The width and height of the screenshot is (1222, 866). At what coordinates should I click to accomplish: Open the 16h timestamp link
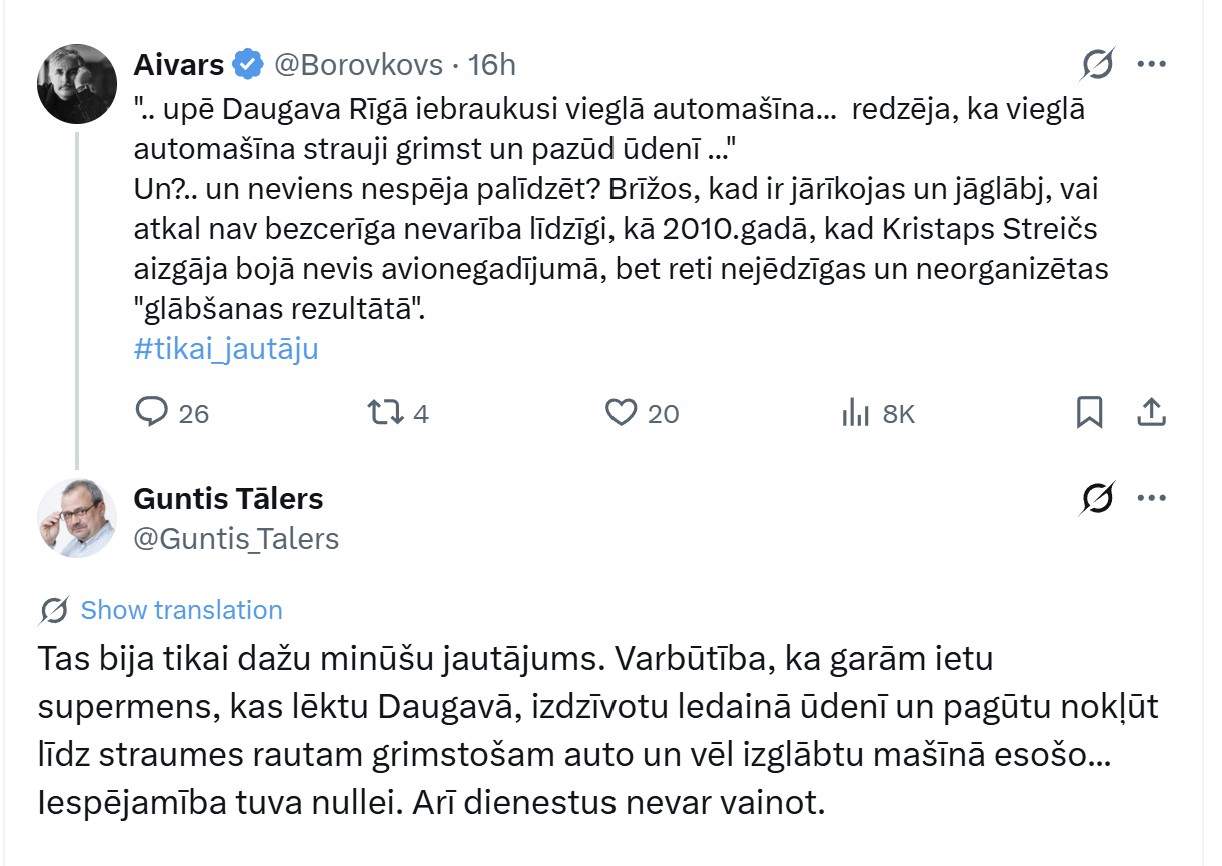[492, 65]
